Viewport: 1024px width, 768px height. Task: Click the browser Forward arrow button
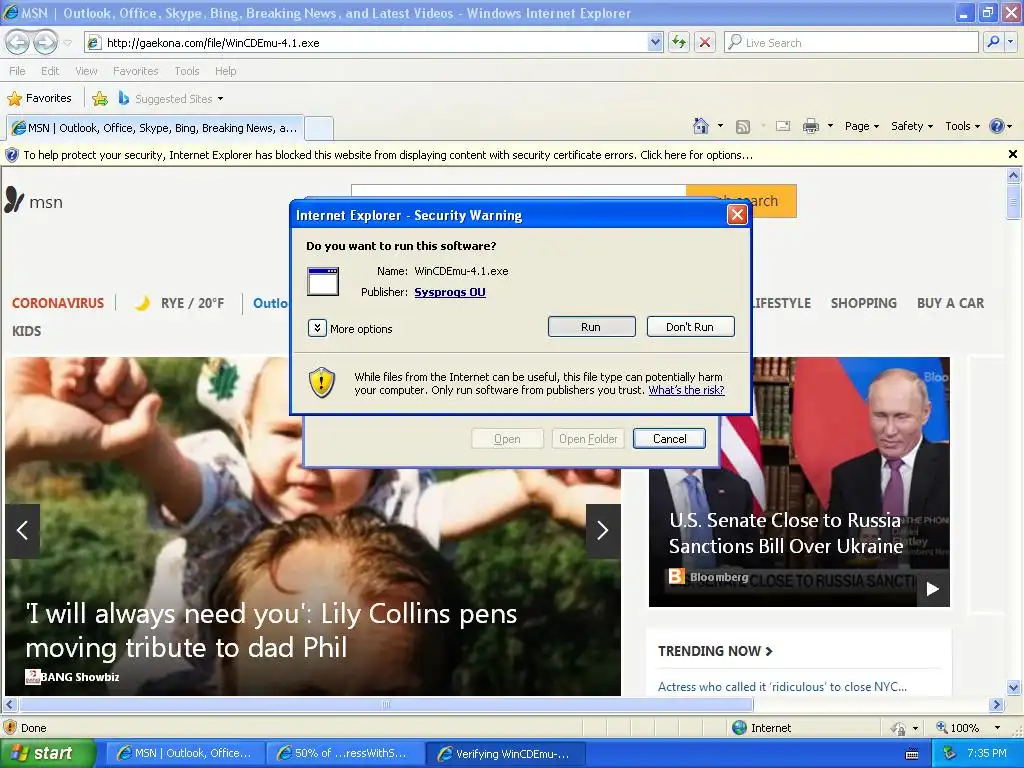coord(45,42)
